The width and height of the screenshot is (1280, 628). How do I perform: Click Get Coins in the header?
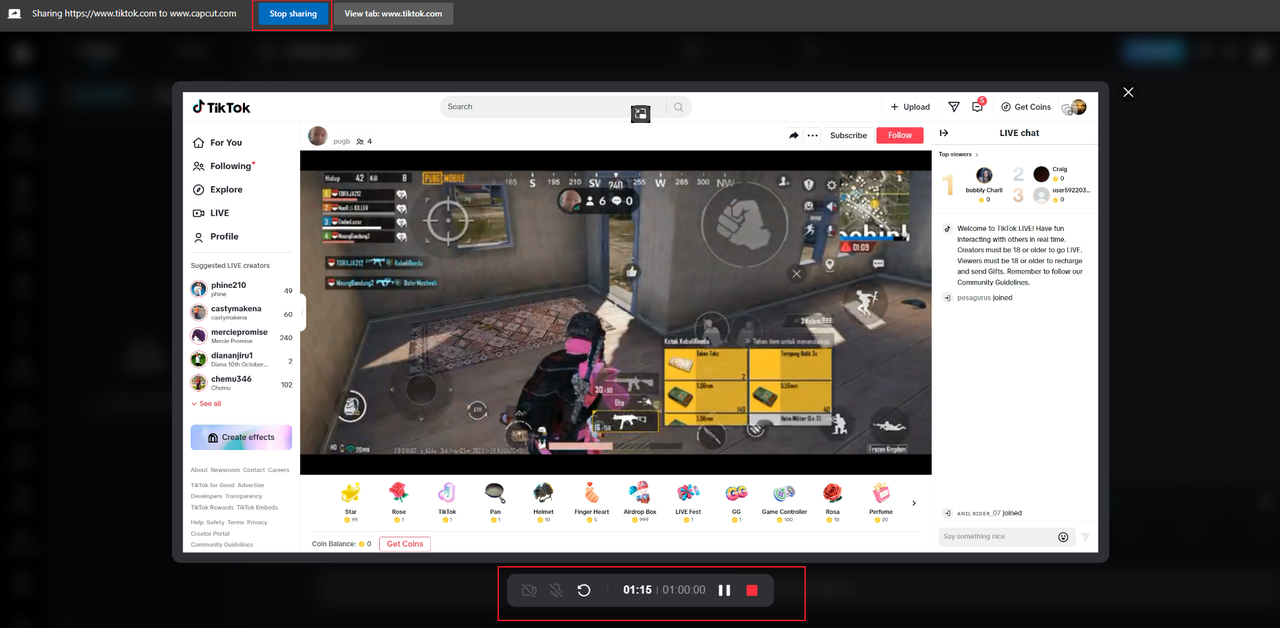coord(1026,107)
